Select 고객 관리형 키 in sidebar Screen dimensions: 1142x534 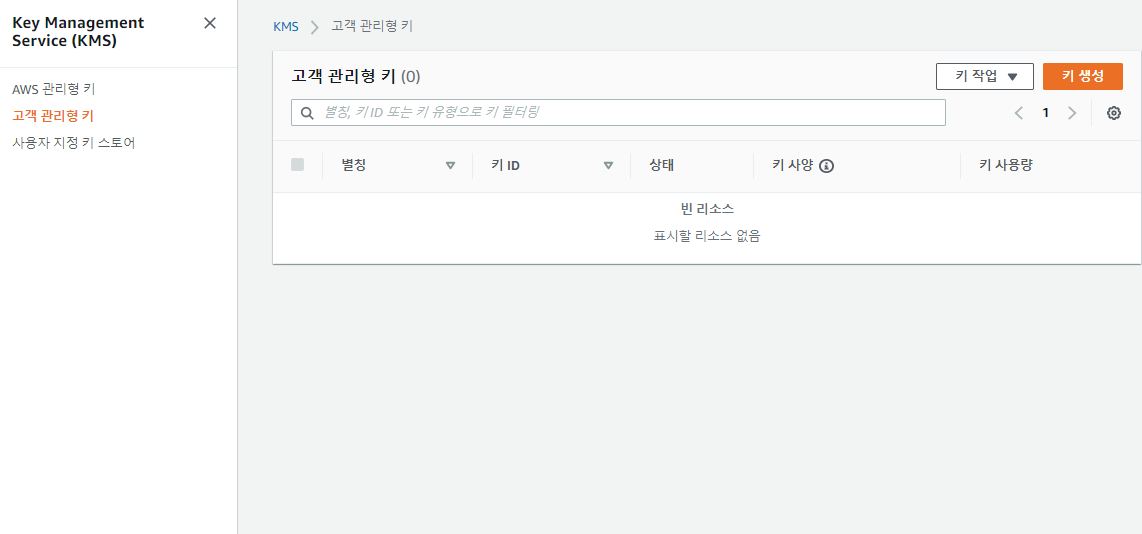52,115
